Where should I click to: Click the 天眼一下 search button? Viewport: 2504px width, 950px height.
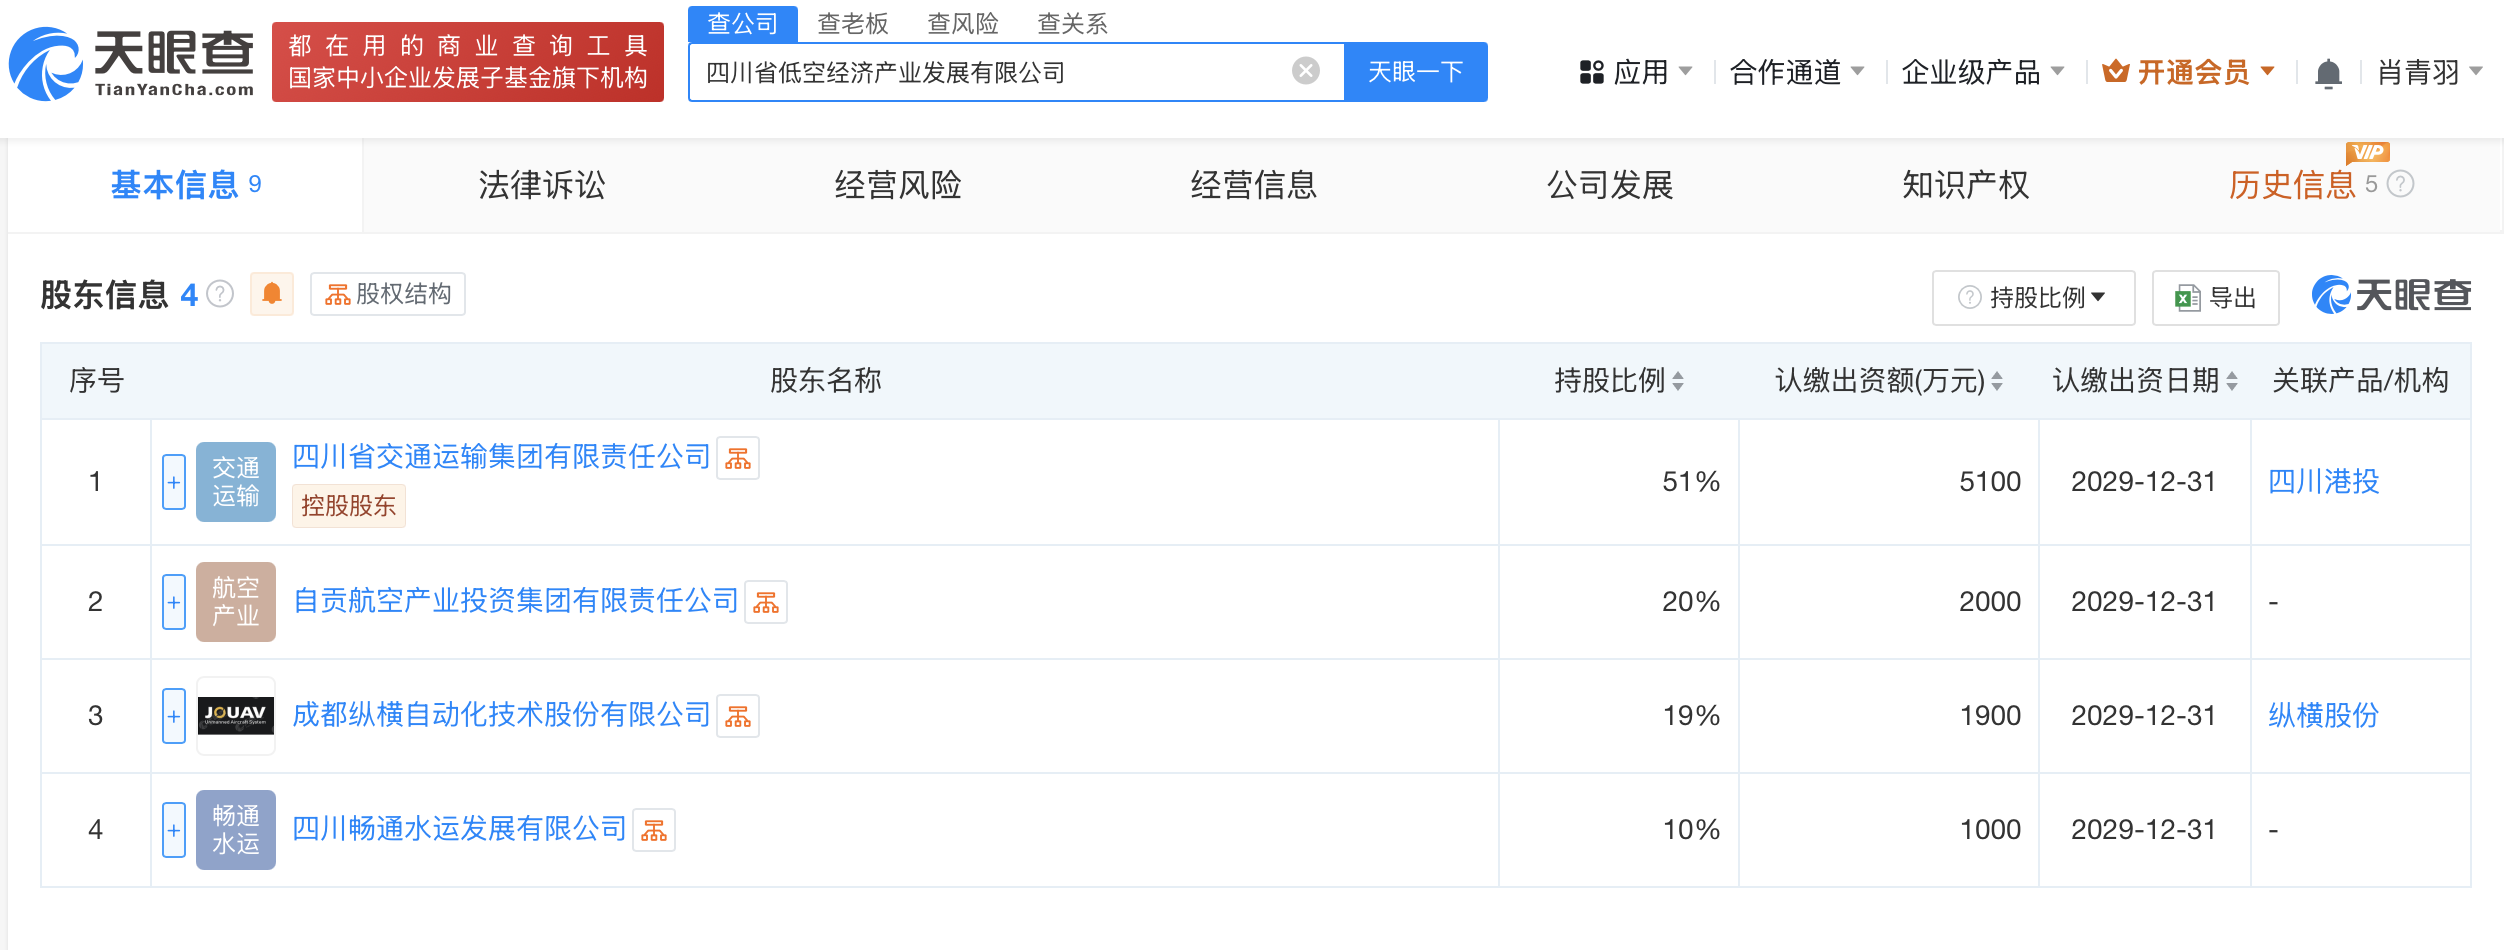[x=1415, y=72]
